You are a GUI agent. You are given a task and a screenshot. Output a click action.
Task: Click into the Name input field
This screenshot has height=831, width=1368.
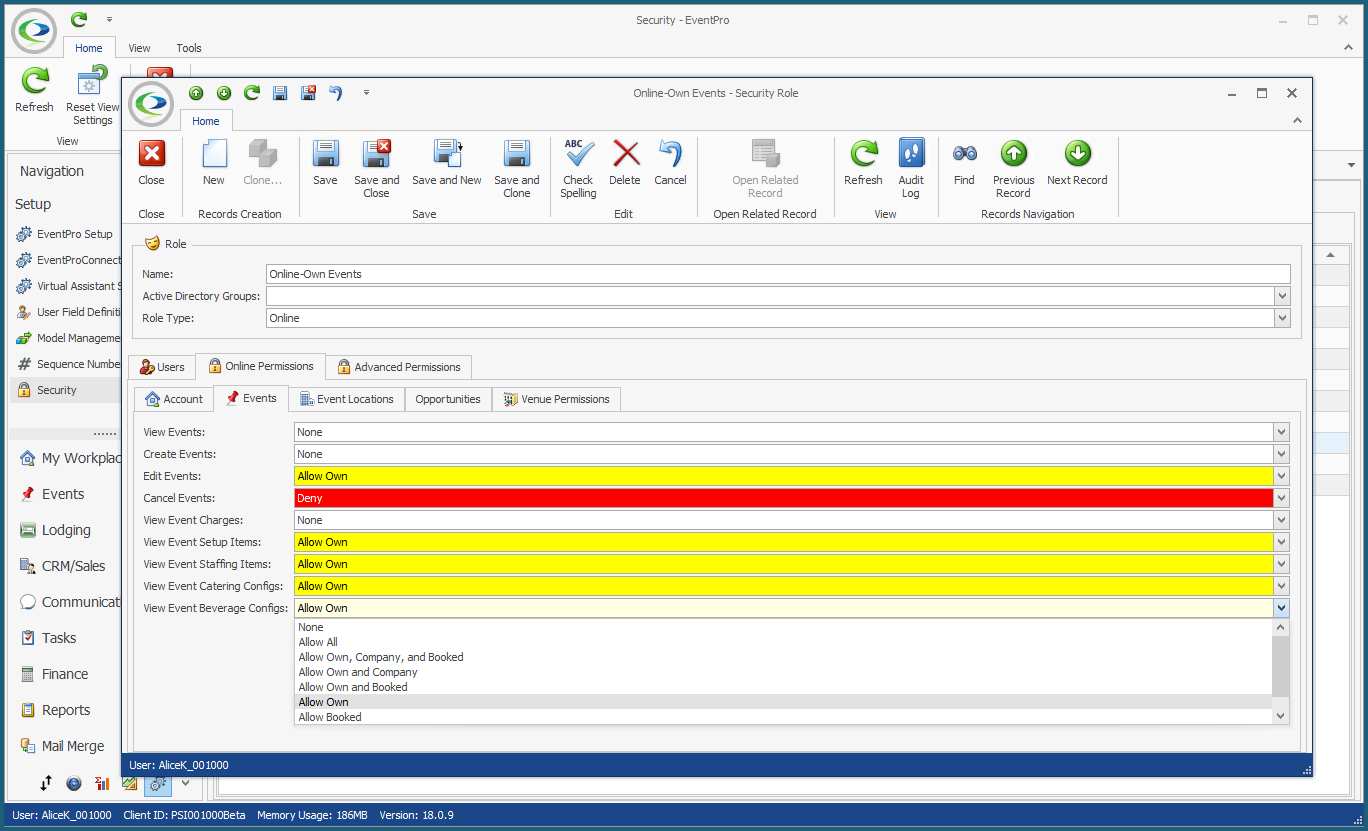click(x=778, y=274)
